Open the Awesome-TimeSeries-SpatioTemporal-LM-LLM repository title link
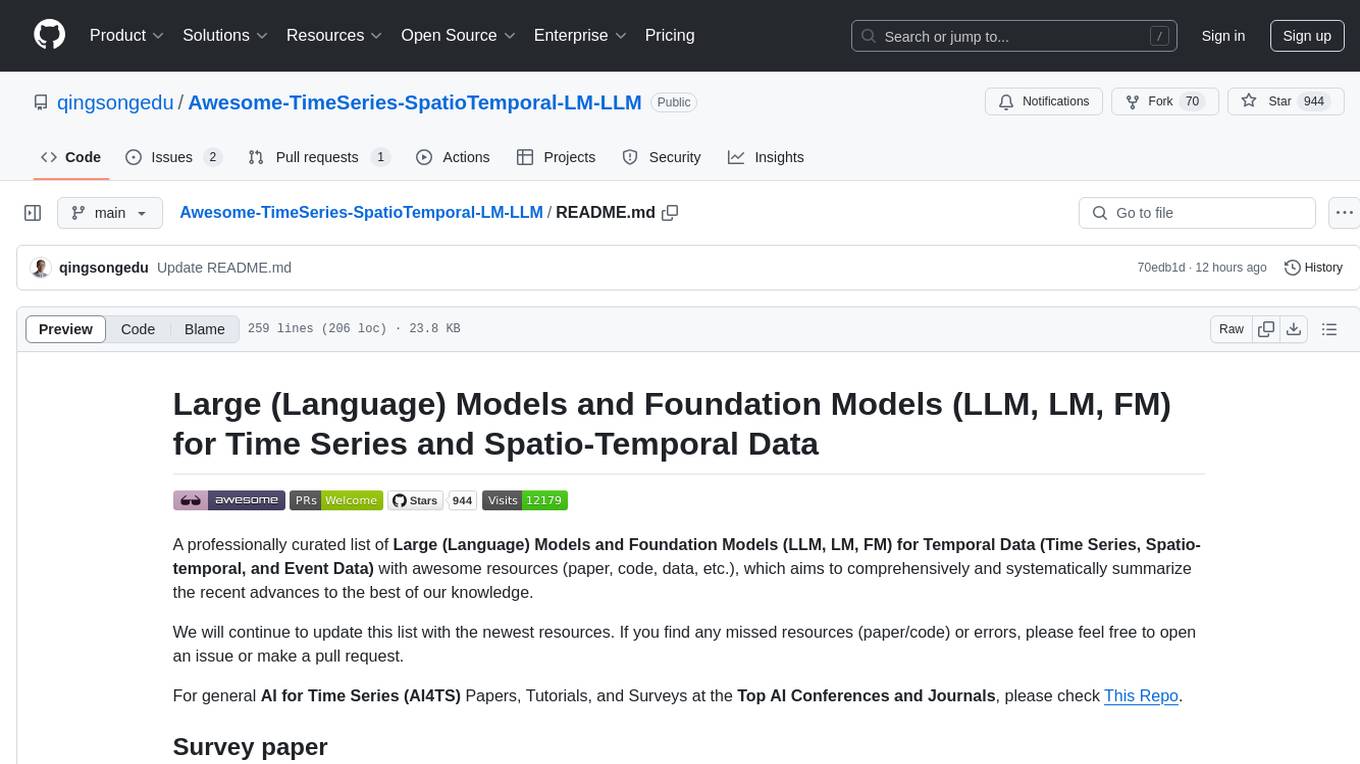The image size is (1360, 764). 415,102
